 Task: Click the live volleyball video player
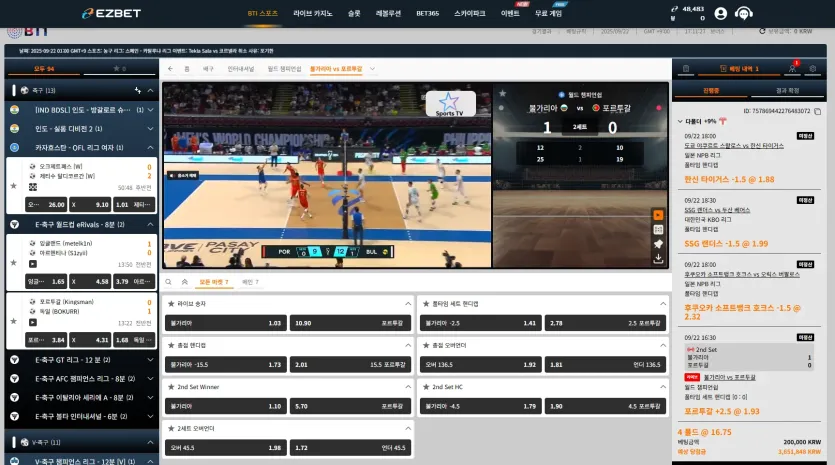click(327, 175)
